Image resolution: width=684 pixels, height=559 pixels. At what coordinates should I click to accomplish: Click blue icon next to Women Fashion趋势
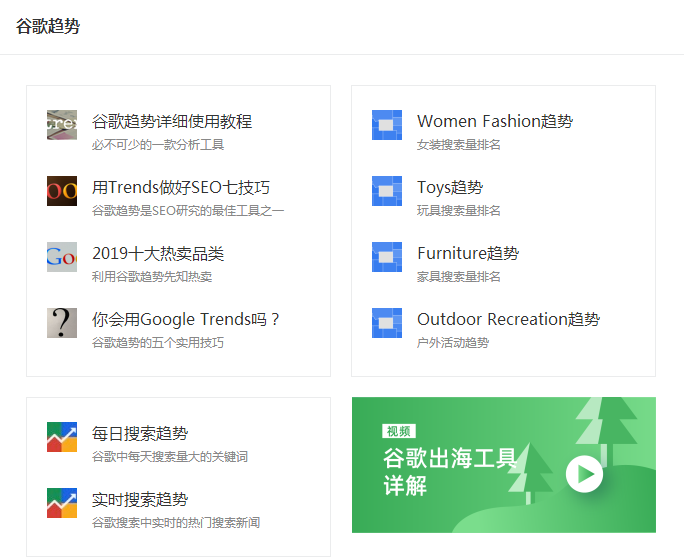(x=387, y=125)
